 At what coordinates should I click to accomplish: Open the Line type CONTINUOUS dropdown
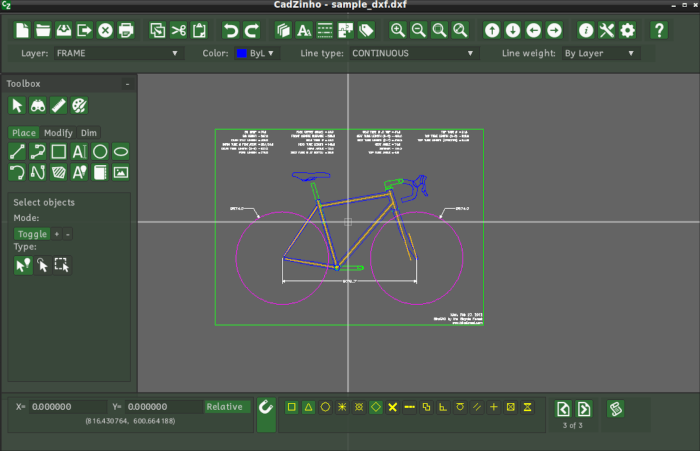click(x=413, y=53)
